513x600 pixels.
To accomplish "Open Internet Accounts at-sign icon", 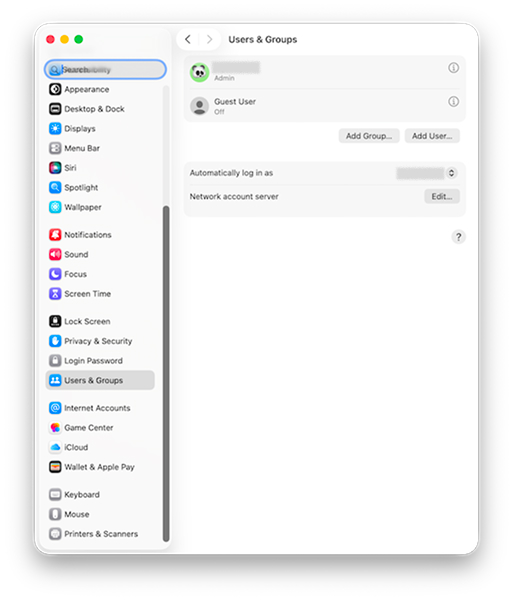I will point(55,408).
